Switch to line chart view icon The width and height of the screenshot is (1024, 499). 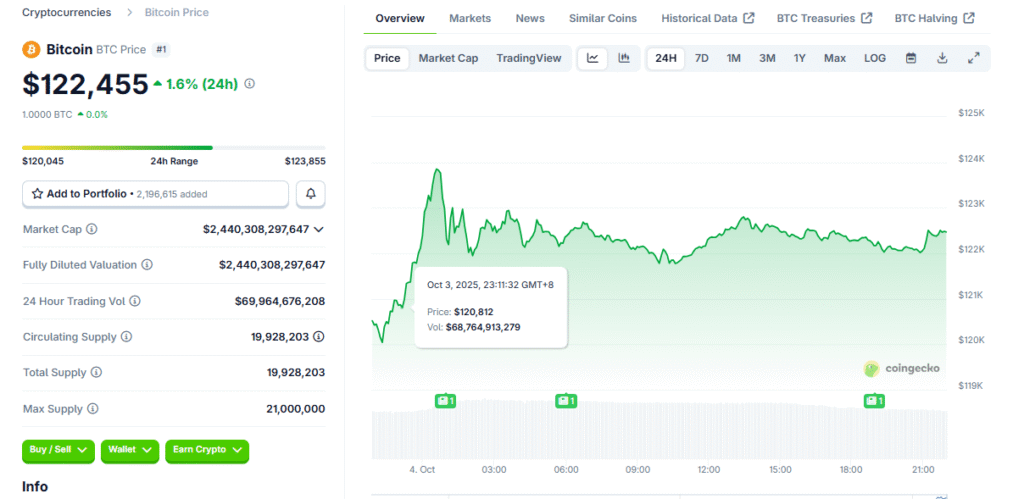(x=593, y=58)
